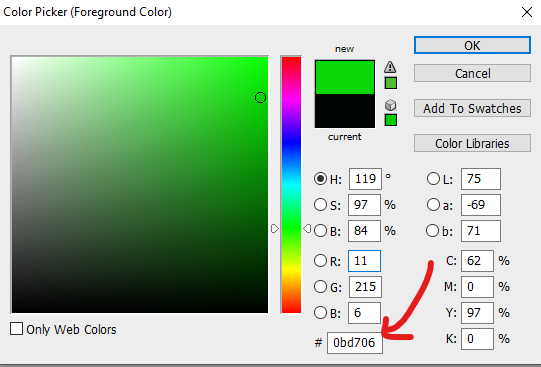The height and width of the screenshot is (367, 541).
Task: Click the not-web-safe cube icon
Action: click(390, 105)
